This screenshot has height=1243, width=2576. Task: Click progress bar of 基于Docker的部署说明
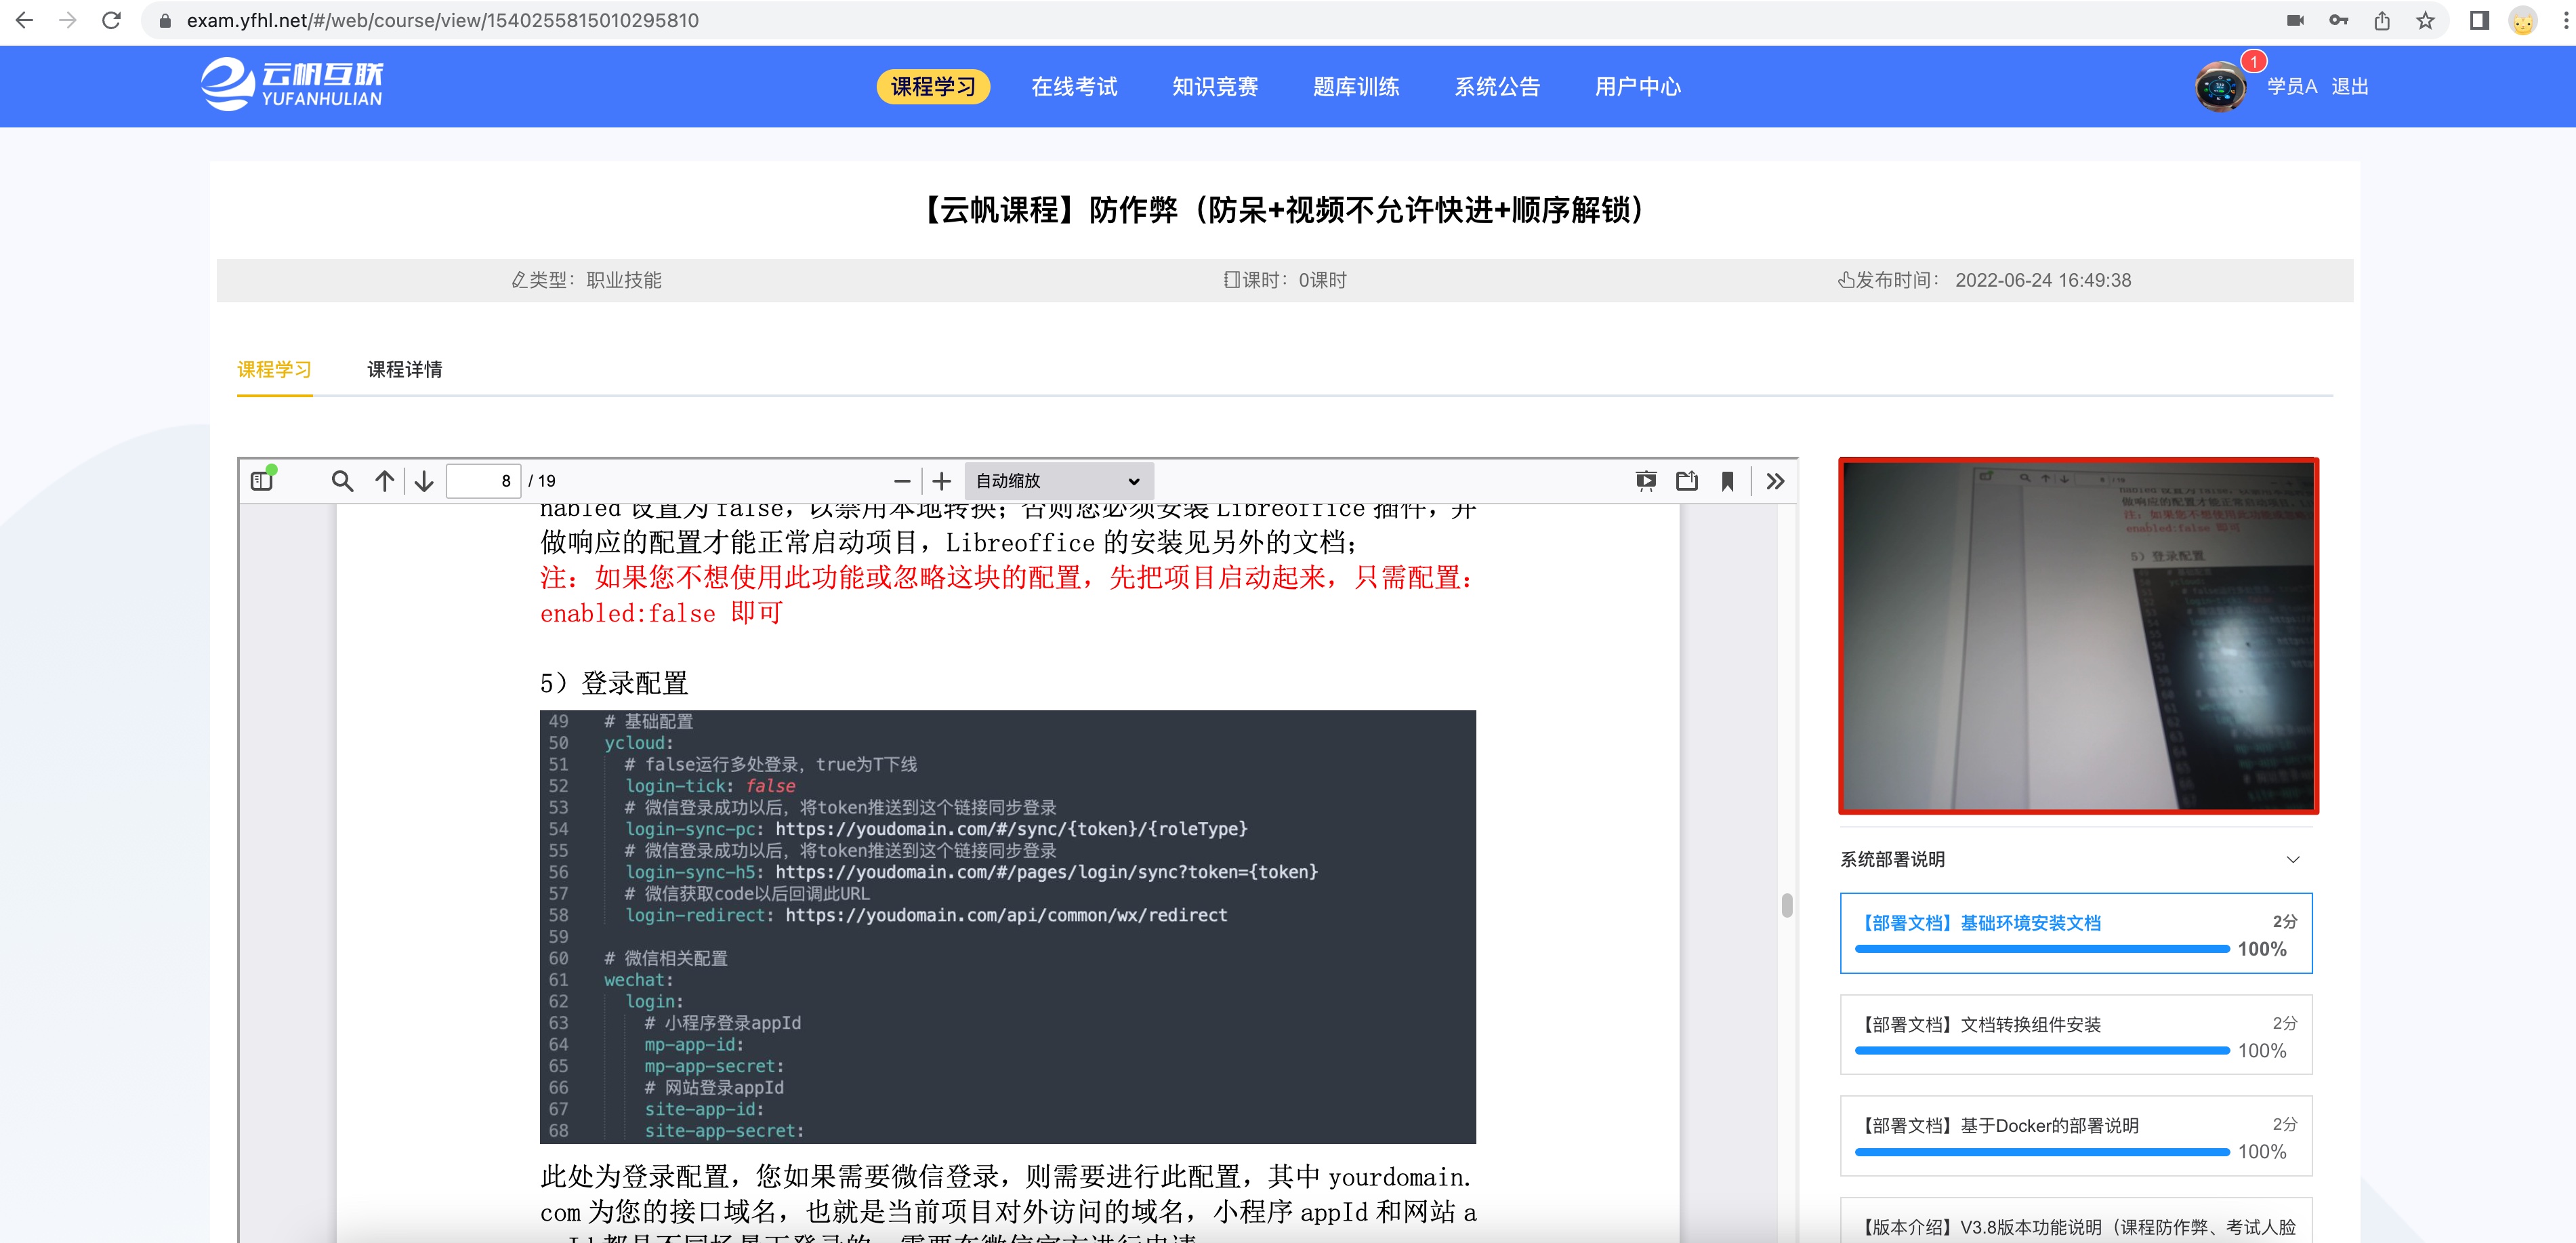(2041, 1151)
